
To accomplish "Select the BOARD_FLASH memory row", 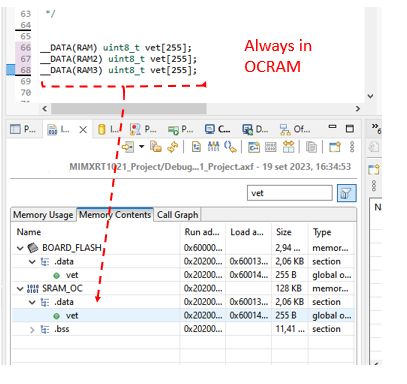I will (x=183, y=248).
